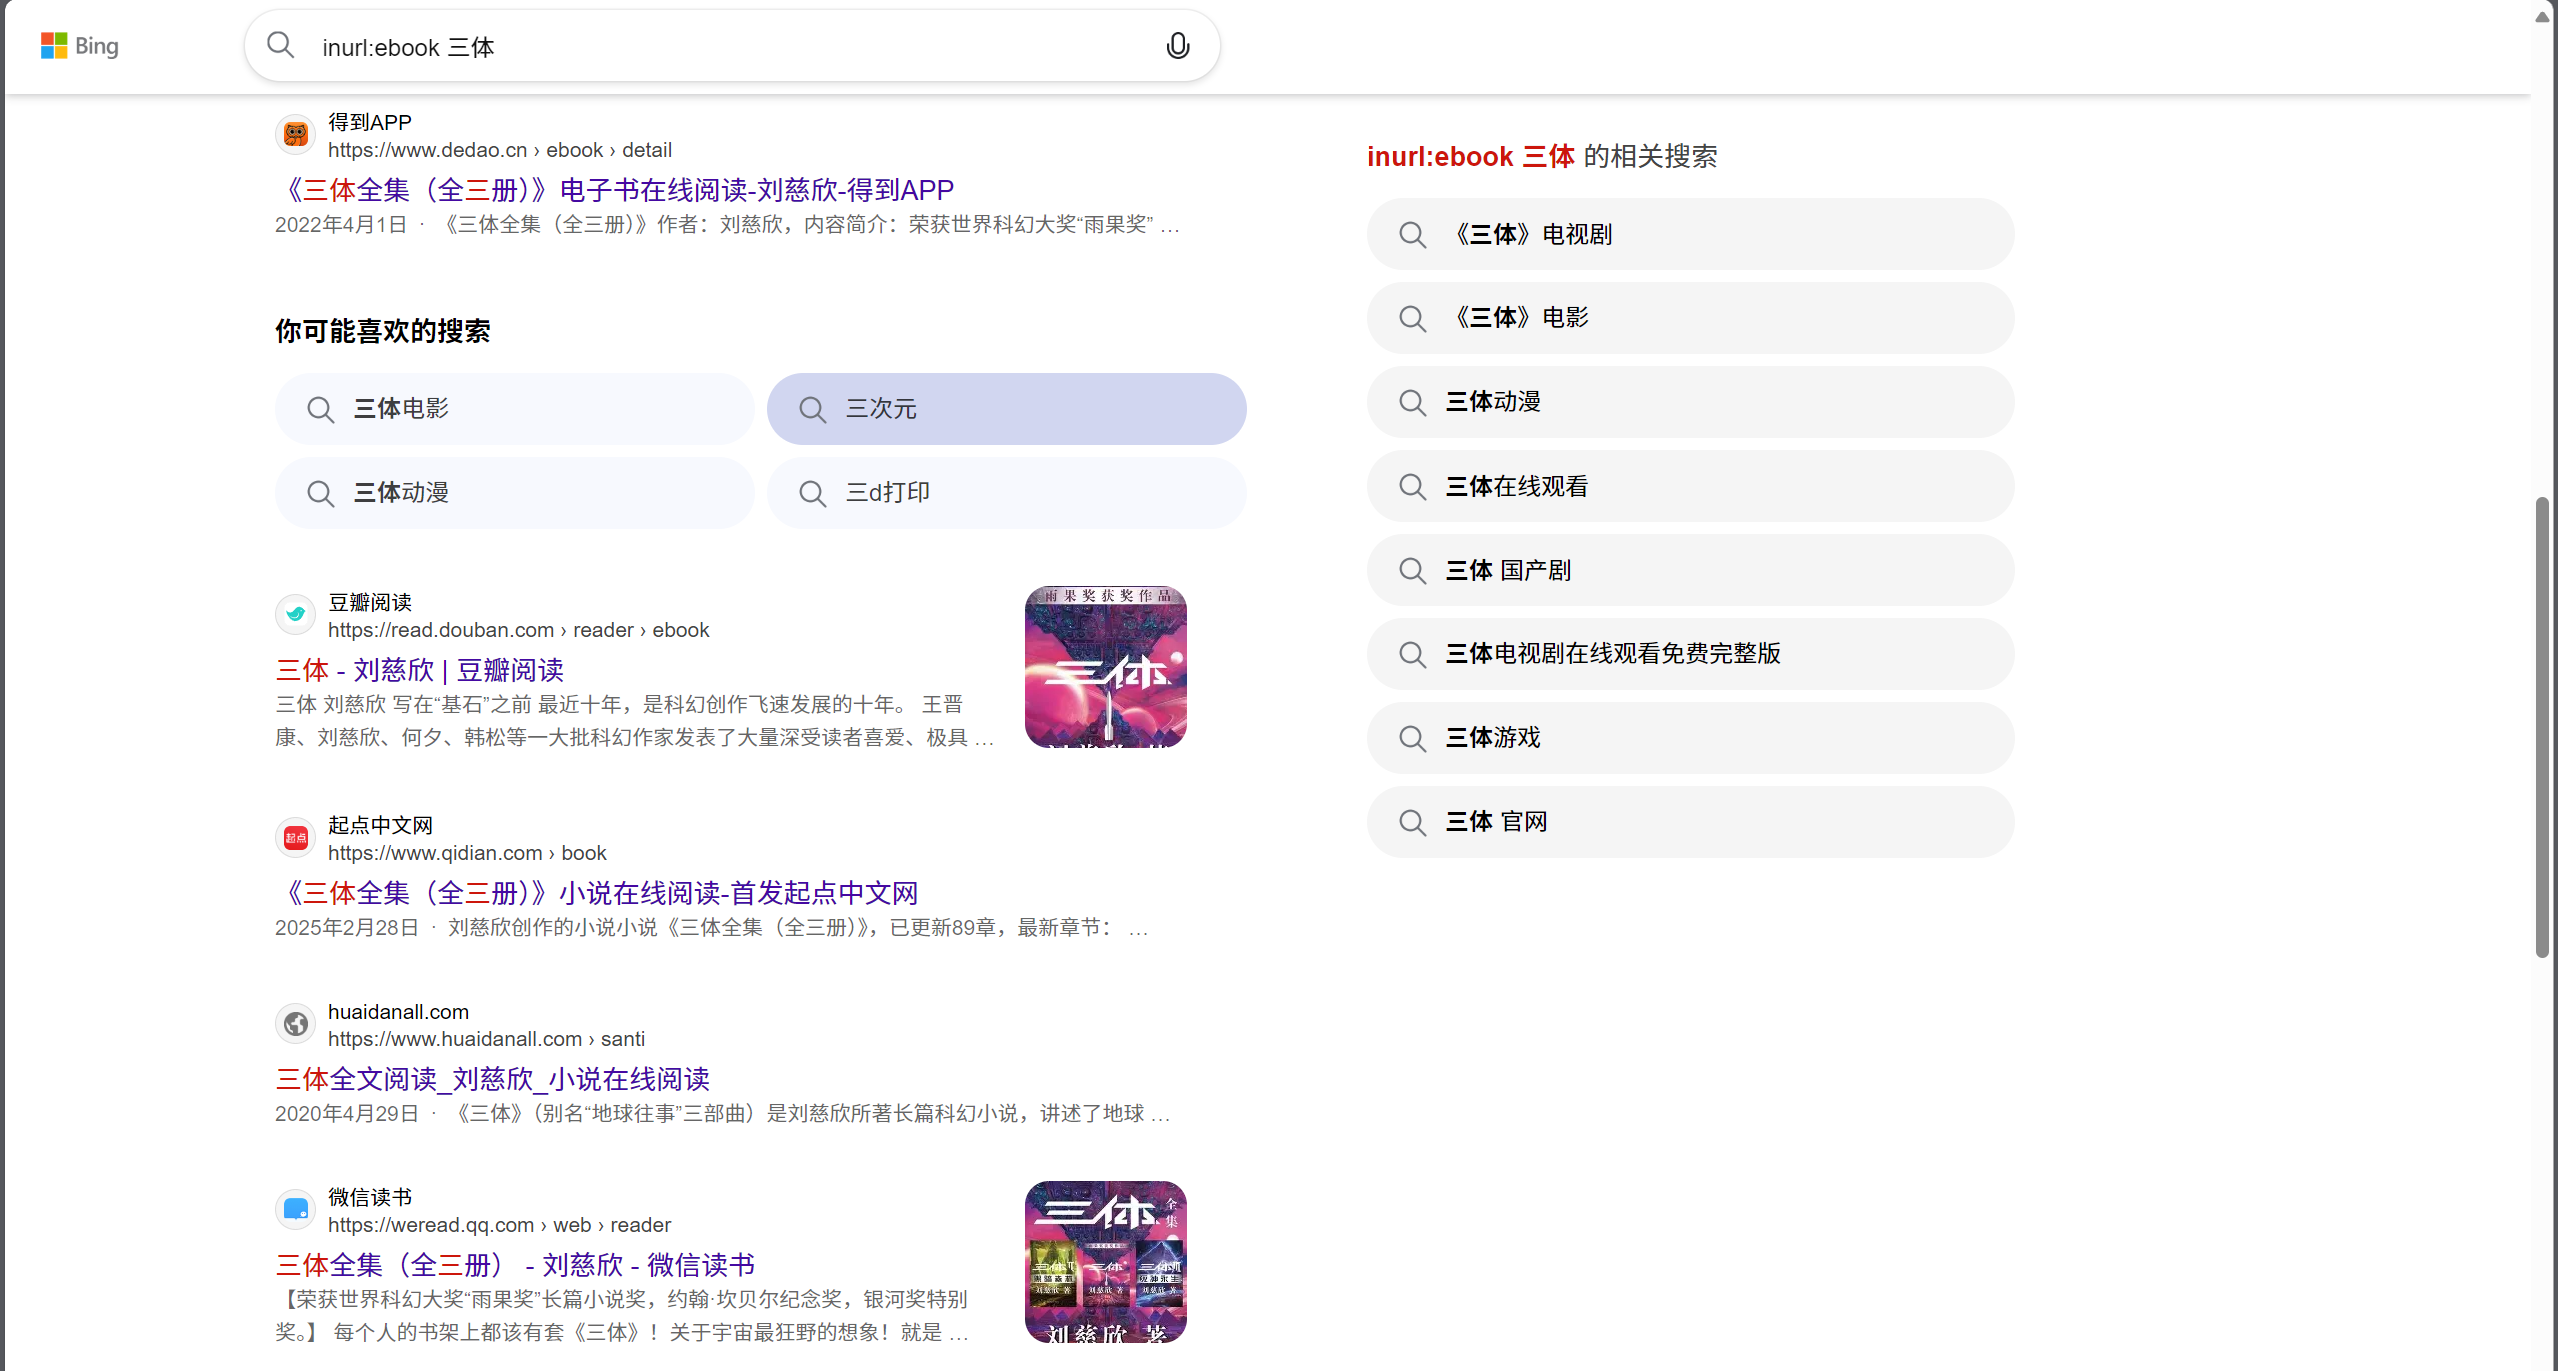This screenshot has height=1371, width=2558.
Task: Click the 得到APP site favicon
Action: [295, 134]
